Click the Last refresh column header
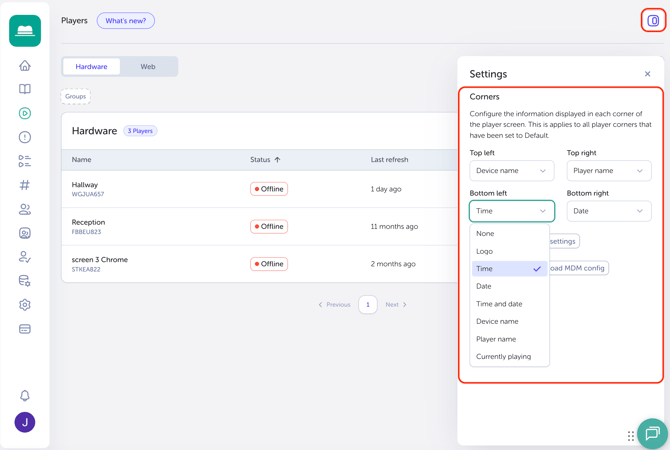This screenshot has width=670, height=450. [389, 159]
